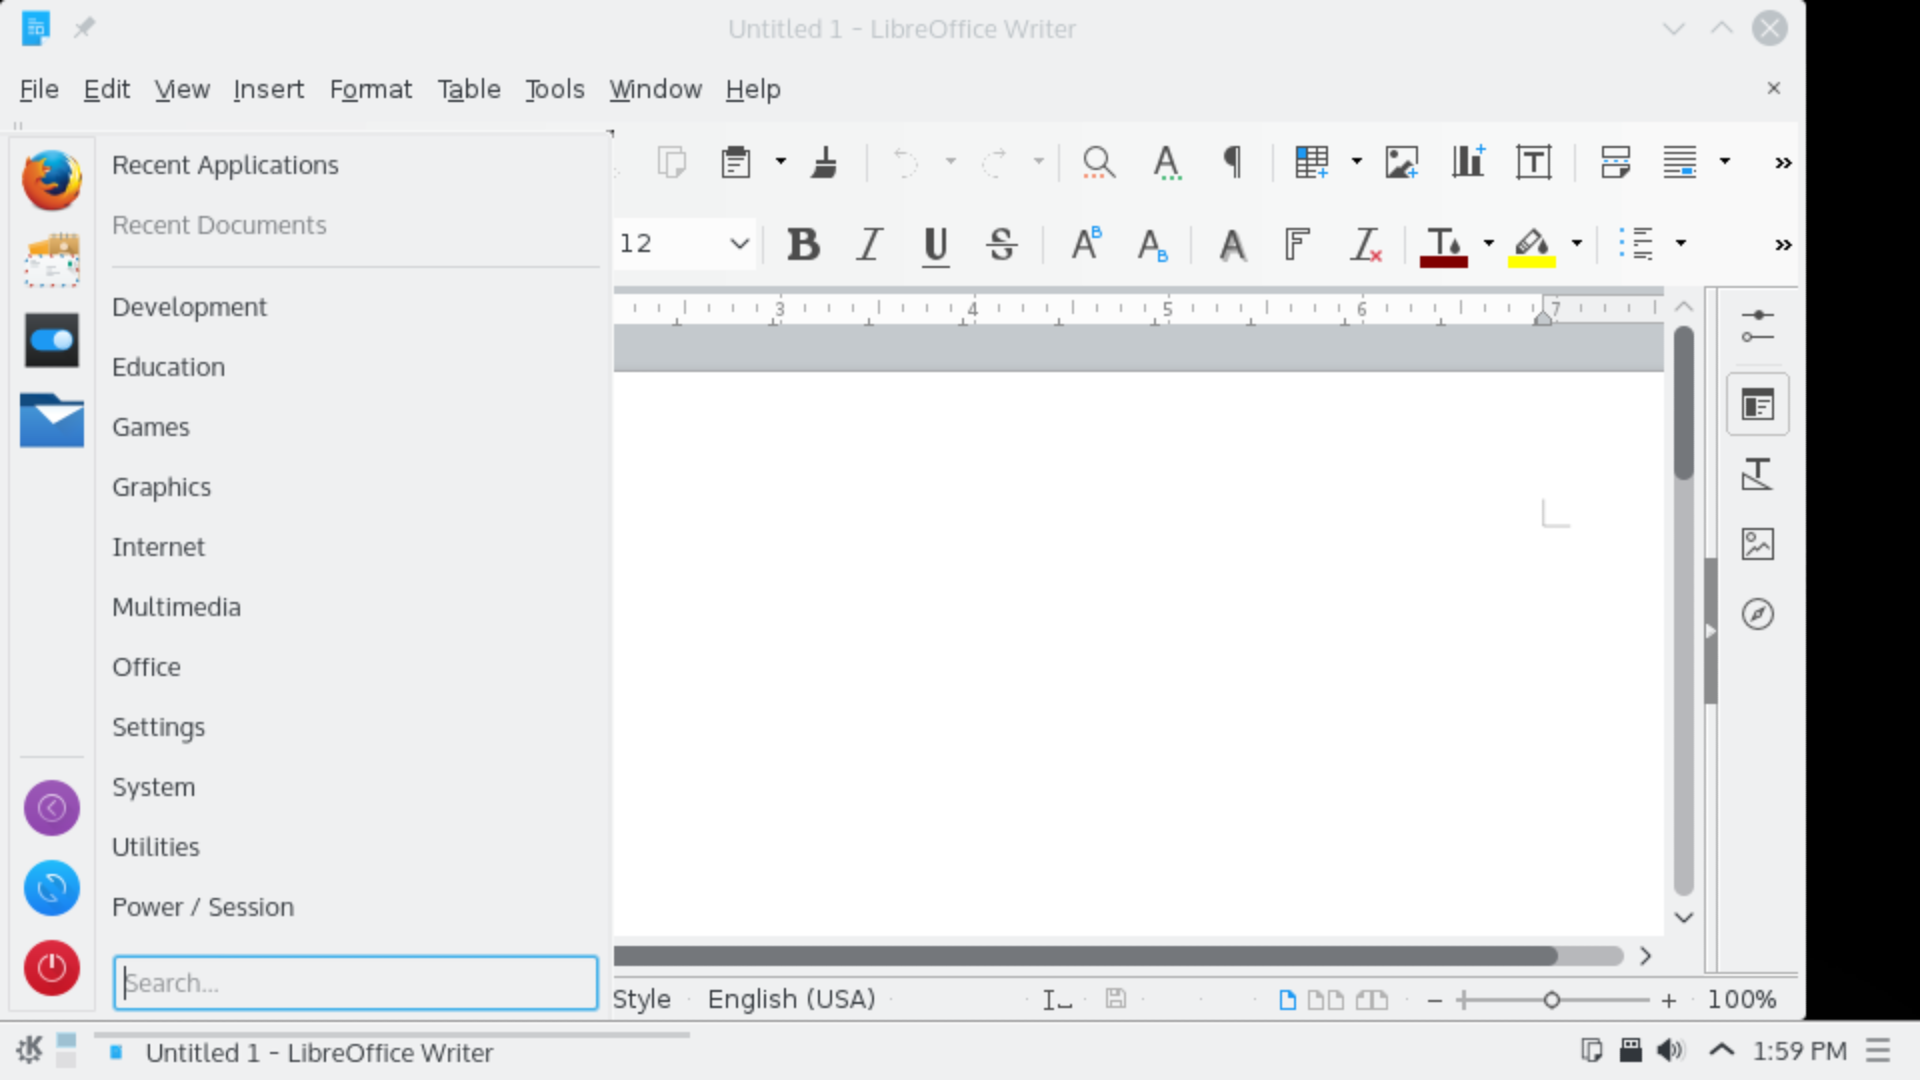
Task: Launch Firefox from favorites
Action: (x=52, y=180)
